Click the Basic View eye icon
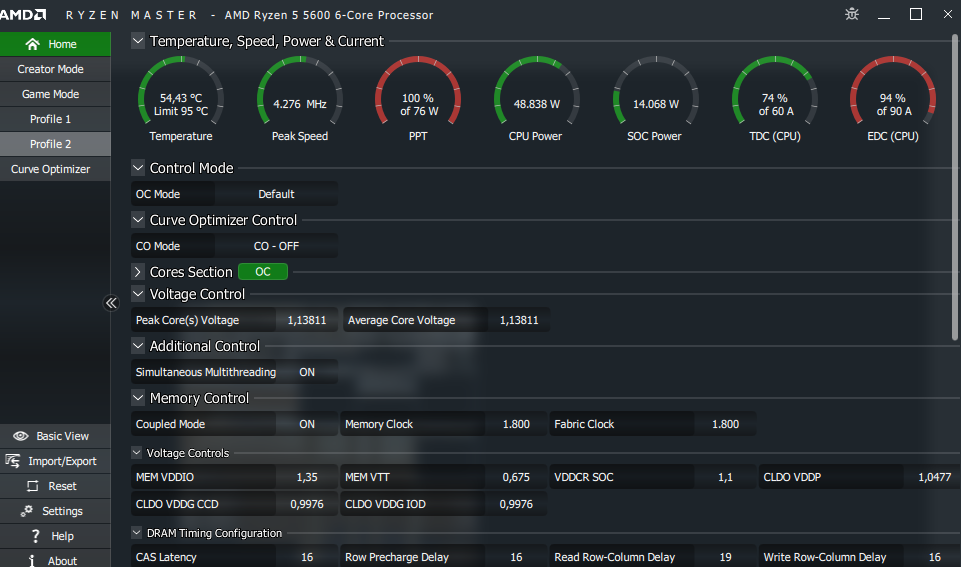 pos(20,436)
